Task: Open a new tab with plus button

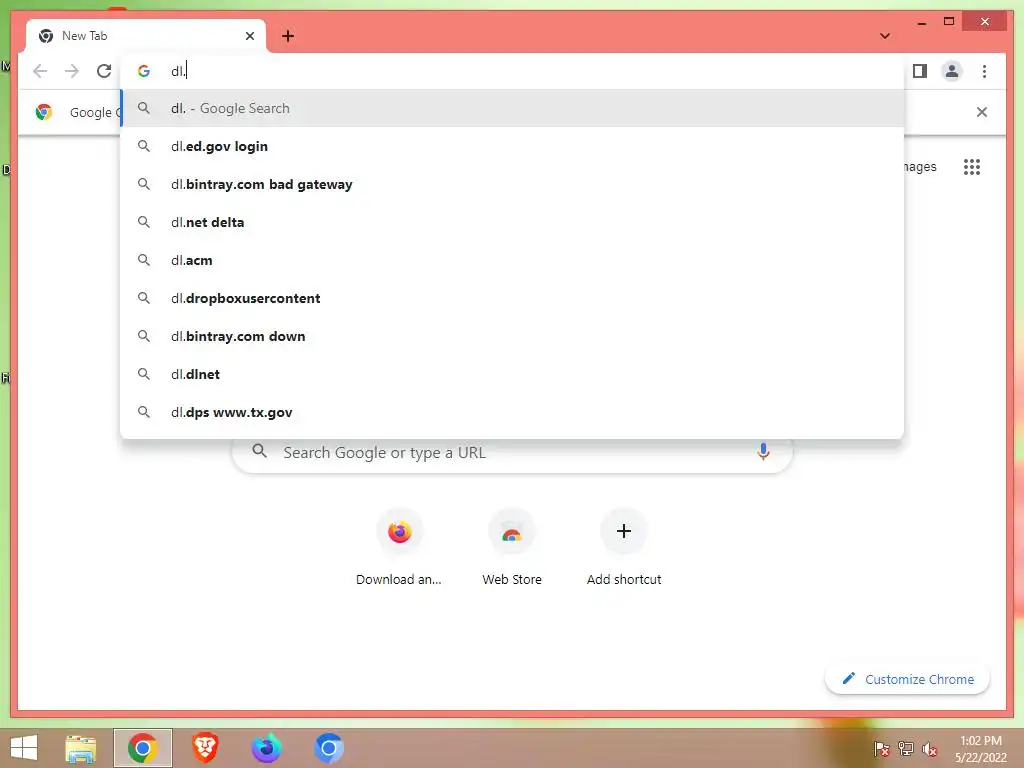Action: point(288,36)
